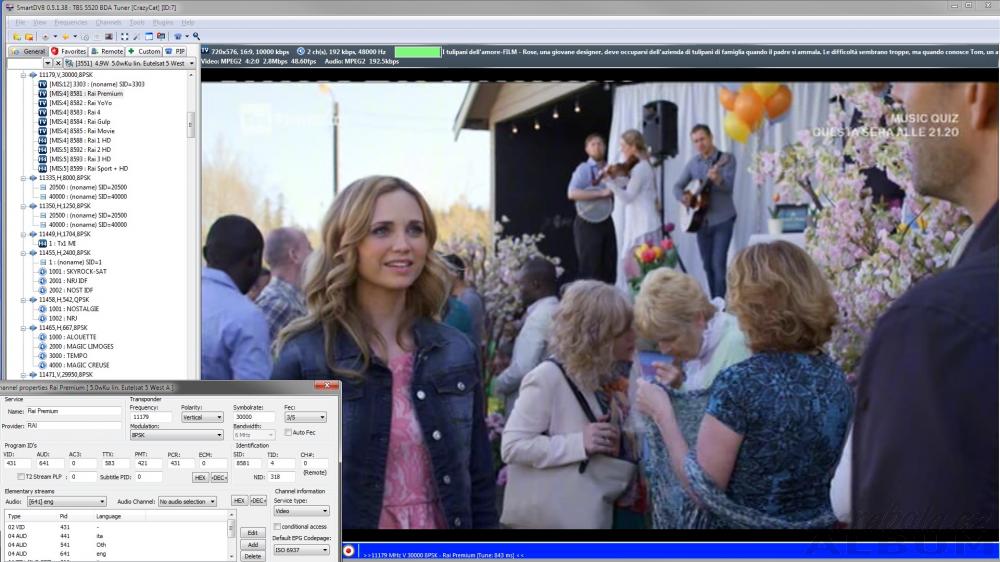Toggle Auto Fec checkbox

[288, 433]
